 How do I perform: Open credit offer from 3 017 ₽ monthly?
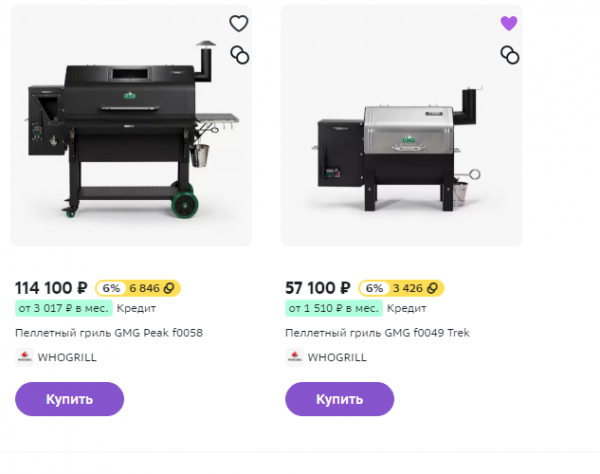(62, 308)
